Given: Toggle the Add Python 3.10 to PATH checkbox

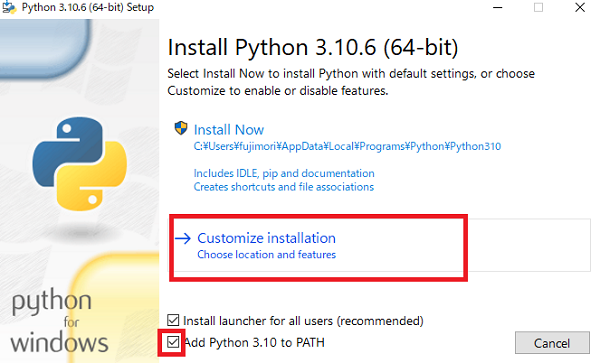Looking at the screenshot, I should [x=173, y=342].
